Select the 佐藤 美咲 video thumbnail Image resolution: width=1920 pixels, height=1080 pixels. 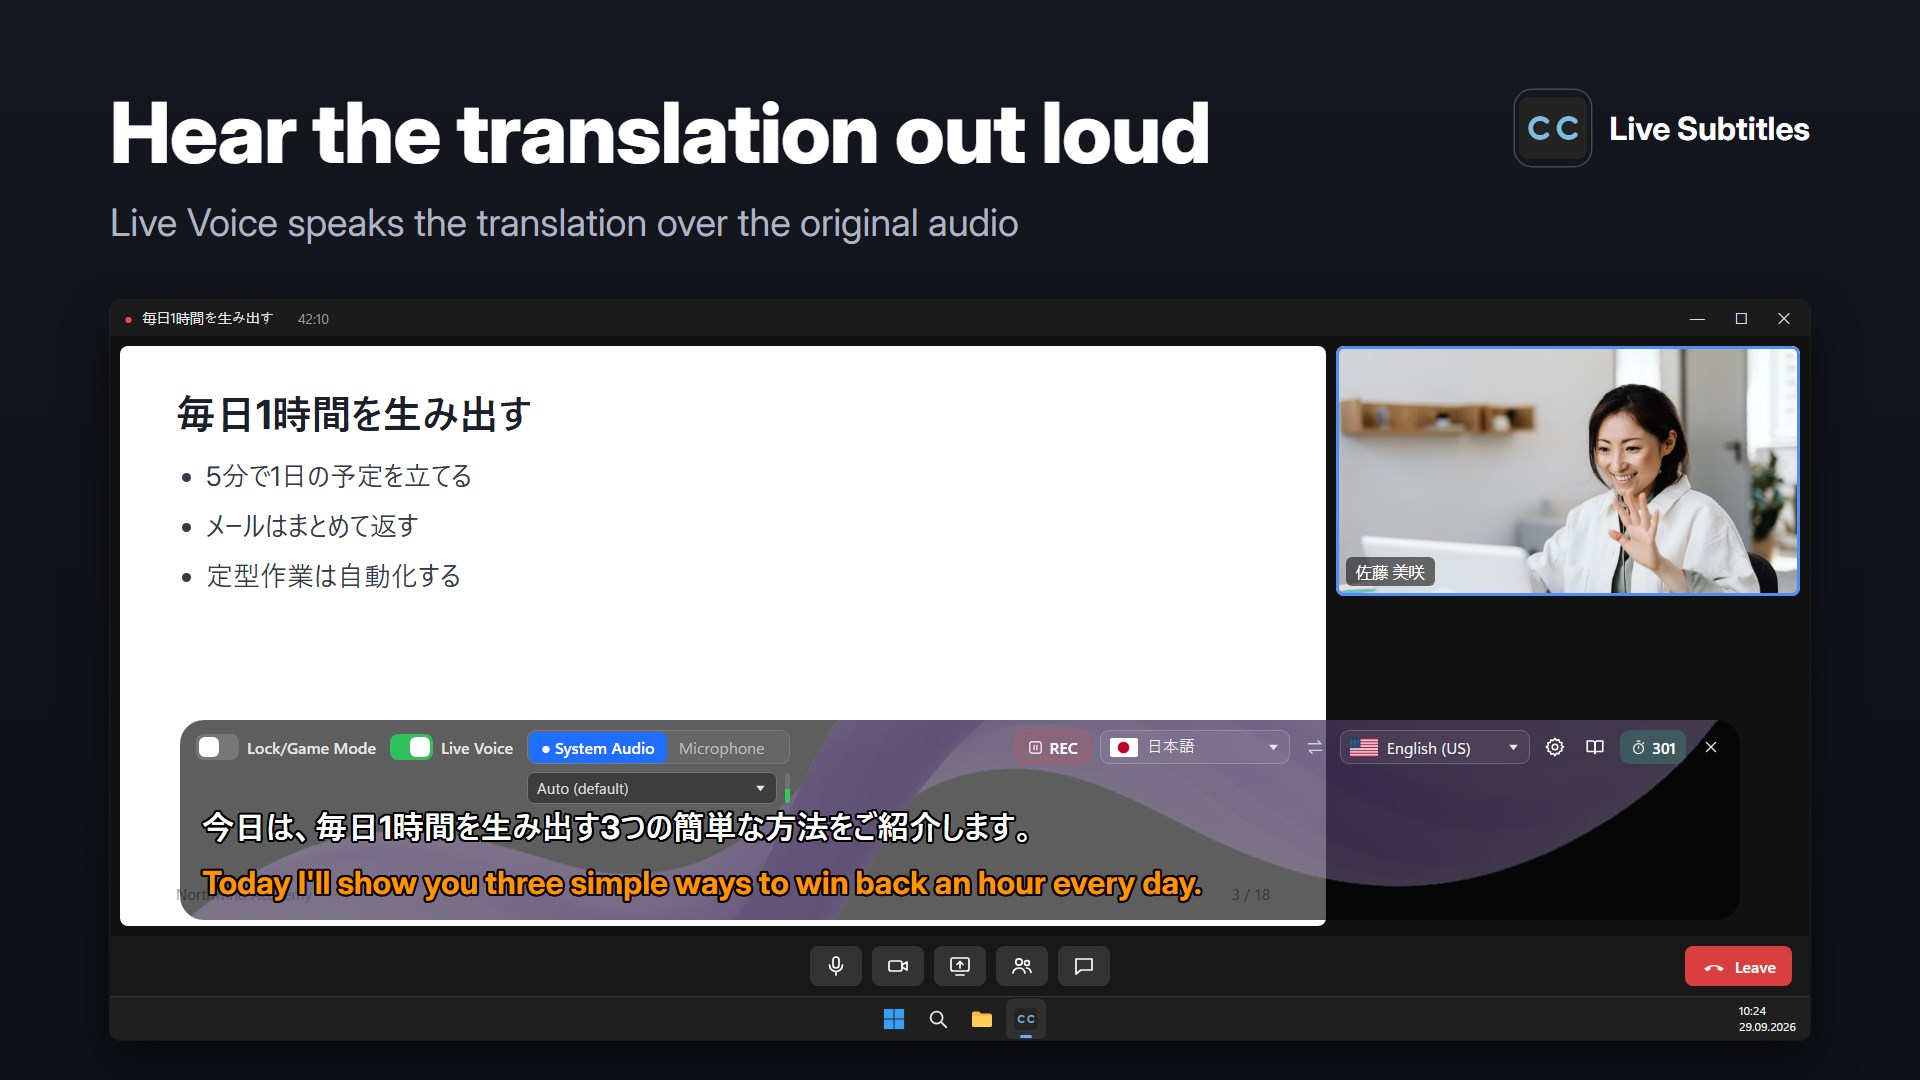[x=1567, y=471]
